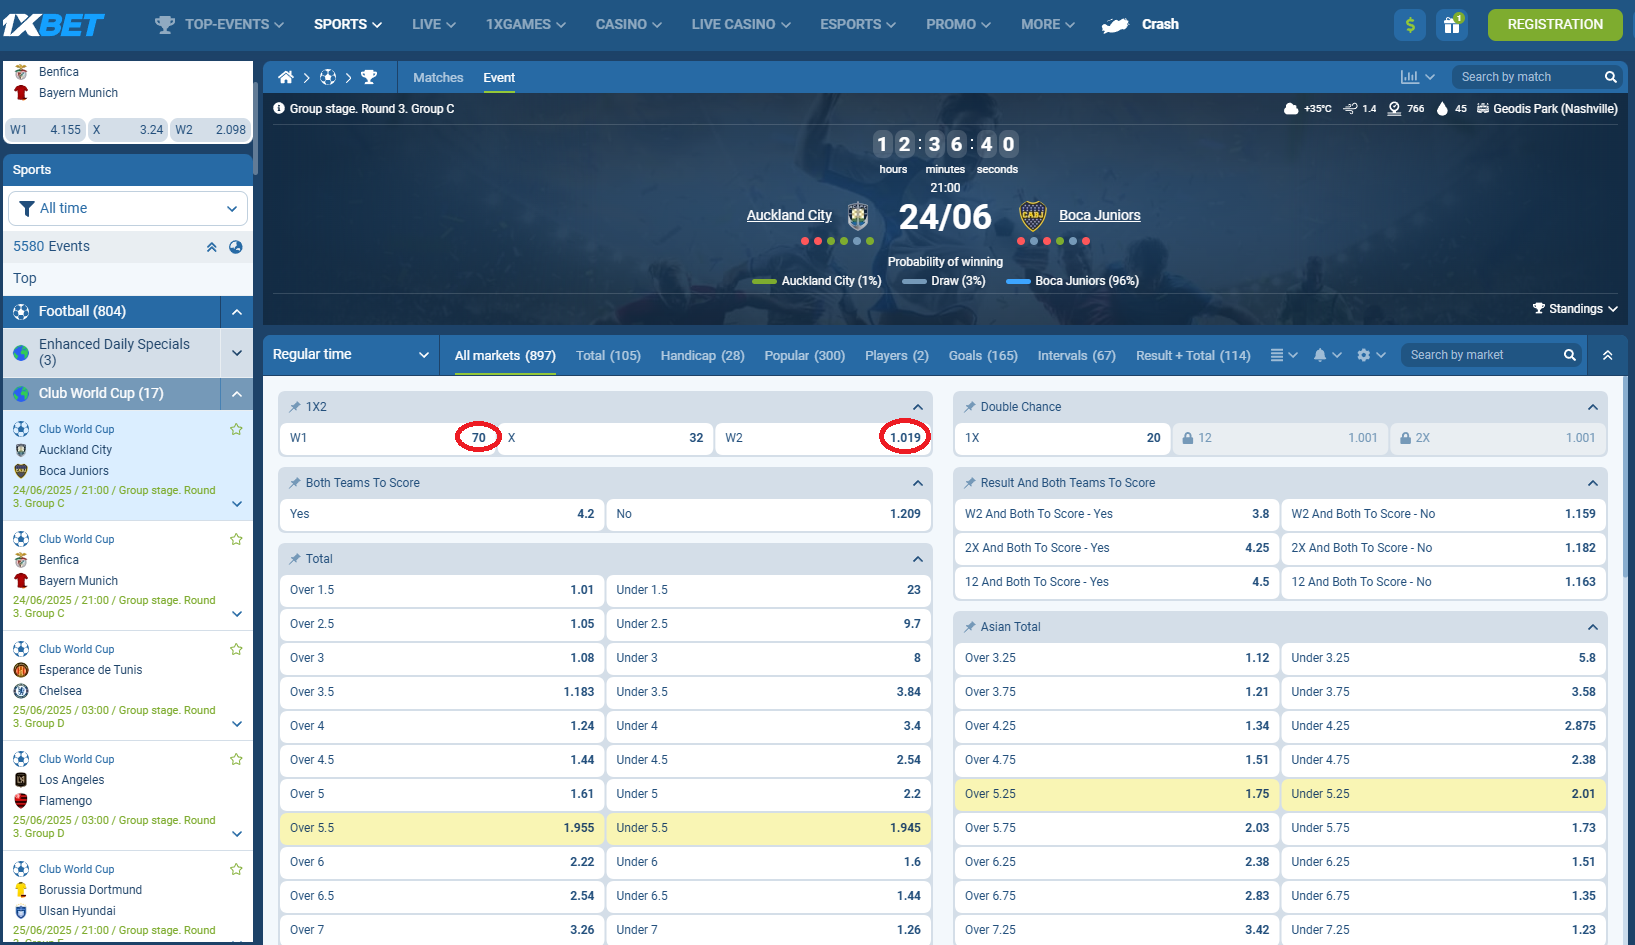The image size is (1635, 945).
Task: Collapse the 1X2 market panel
Action: point(917,407)
